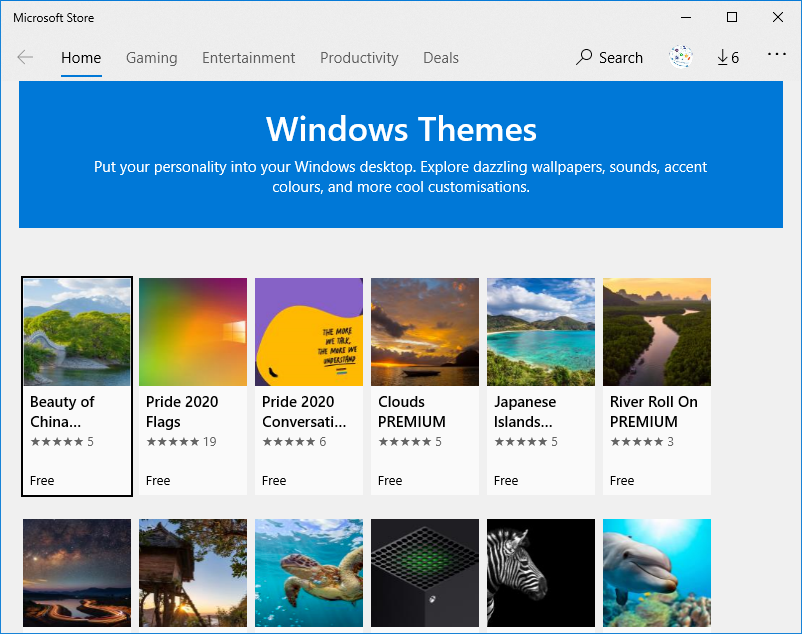
Task: Select the sea turtle theme thumbnail
Action: coord(309,573)
